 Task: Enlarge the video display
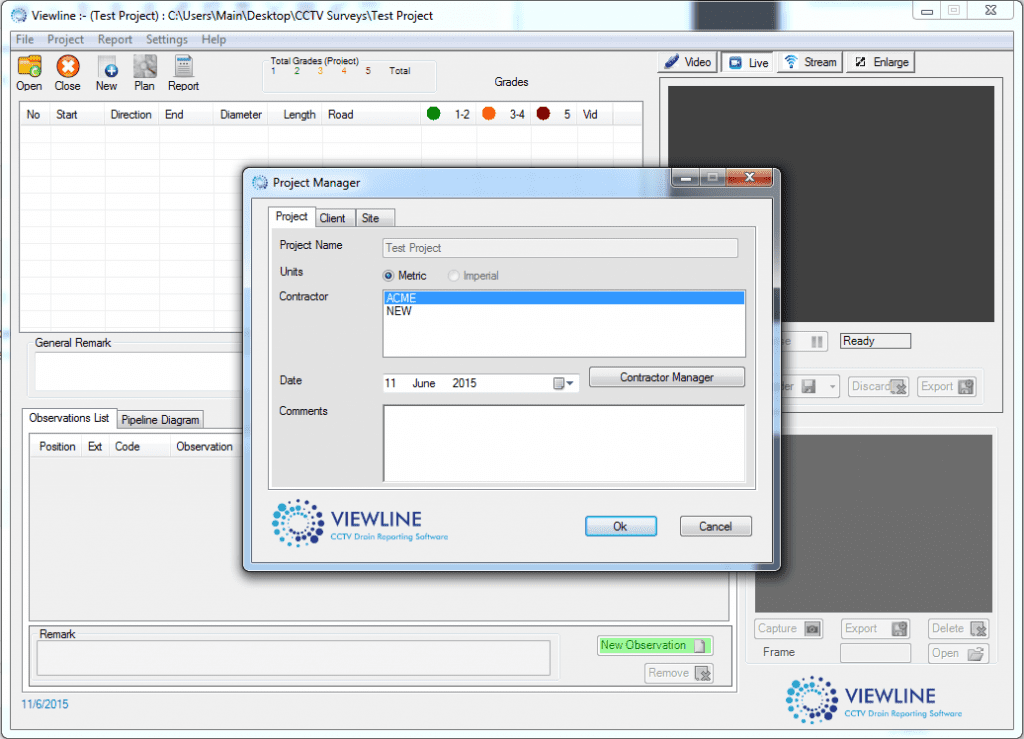pos(880,61)
